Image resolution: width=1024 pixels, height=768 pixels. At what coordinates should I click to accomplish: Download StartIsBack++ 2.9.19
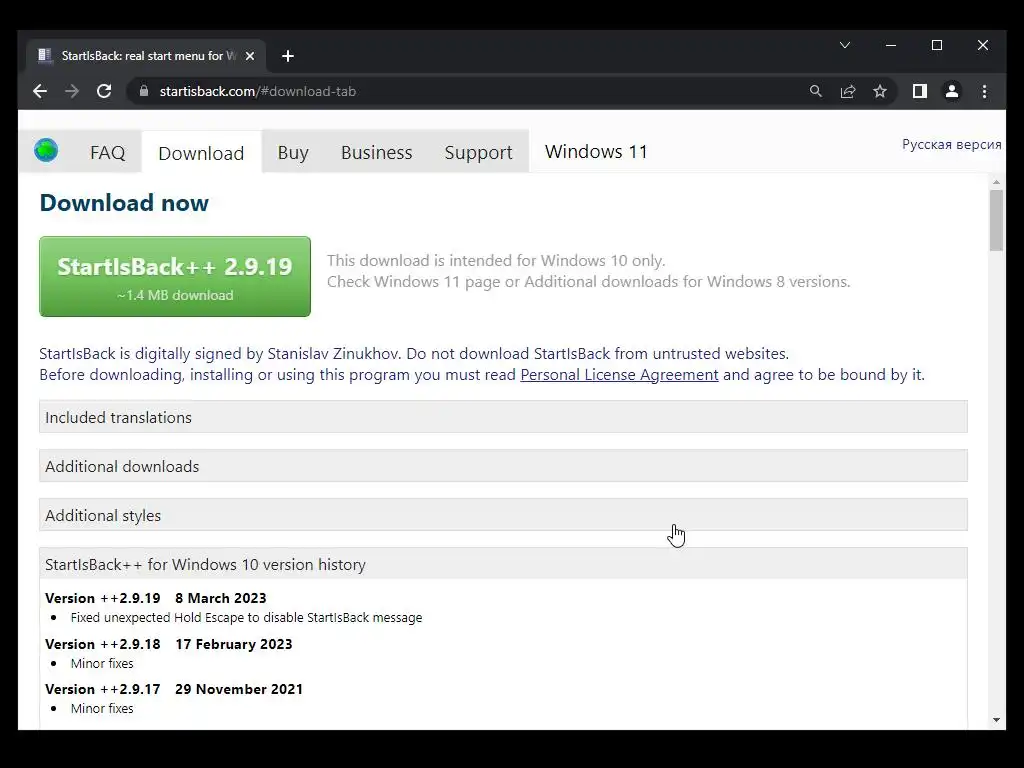click(x=175, y=276)
